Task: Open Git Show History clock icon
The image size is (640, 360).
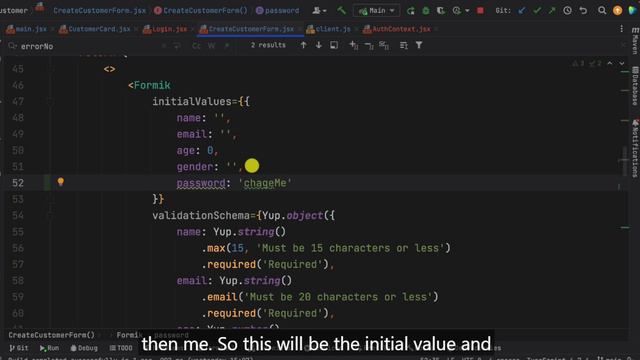Action: coord(567,11)
